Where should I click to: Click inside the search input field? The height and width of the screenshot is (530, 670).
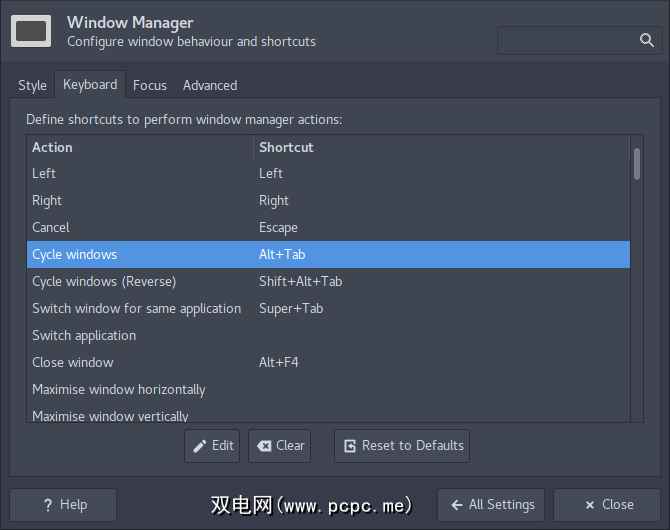point(568,40)
